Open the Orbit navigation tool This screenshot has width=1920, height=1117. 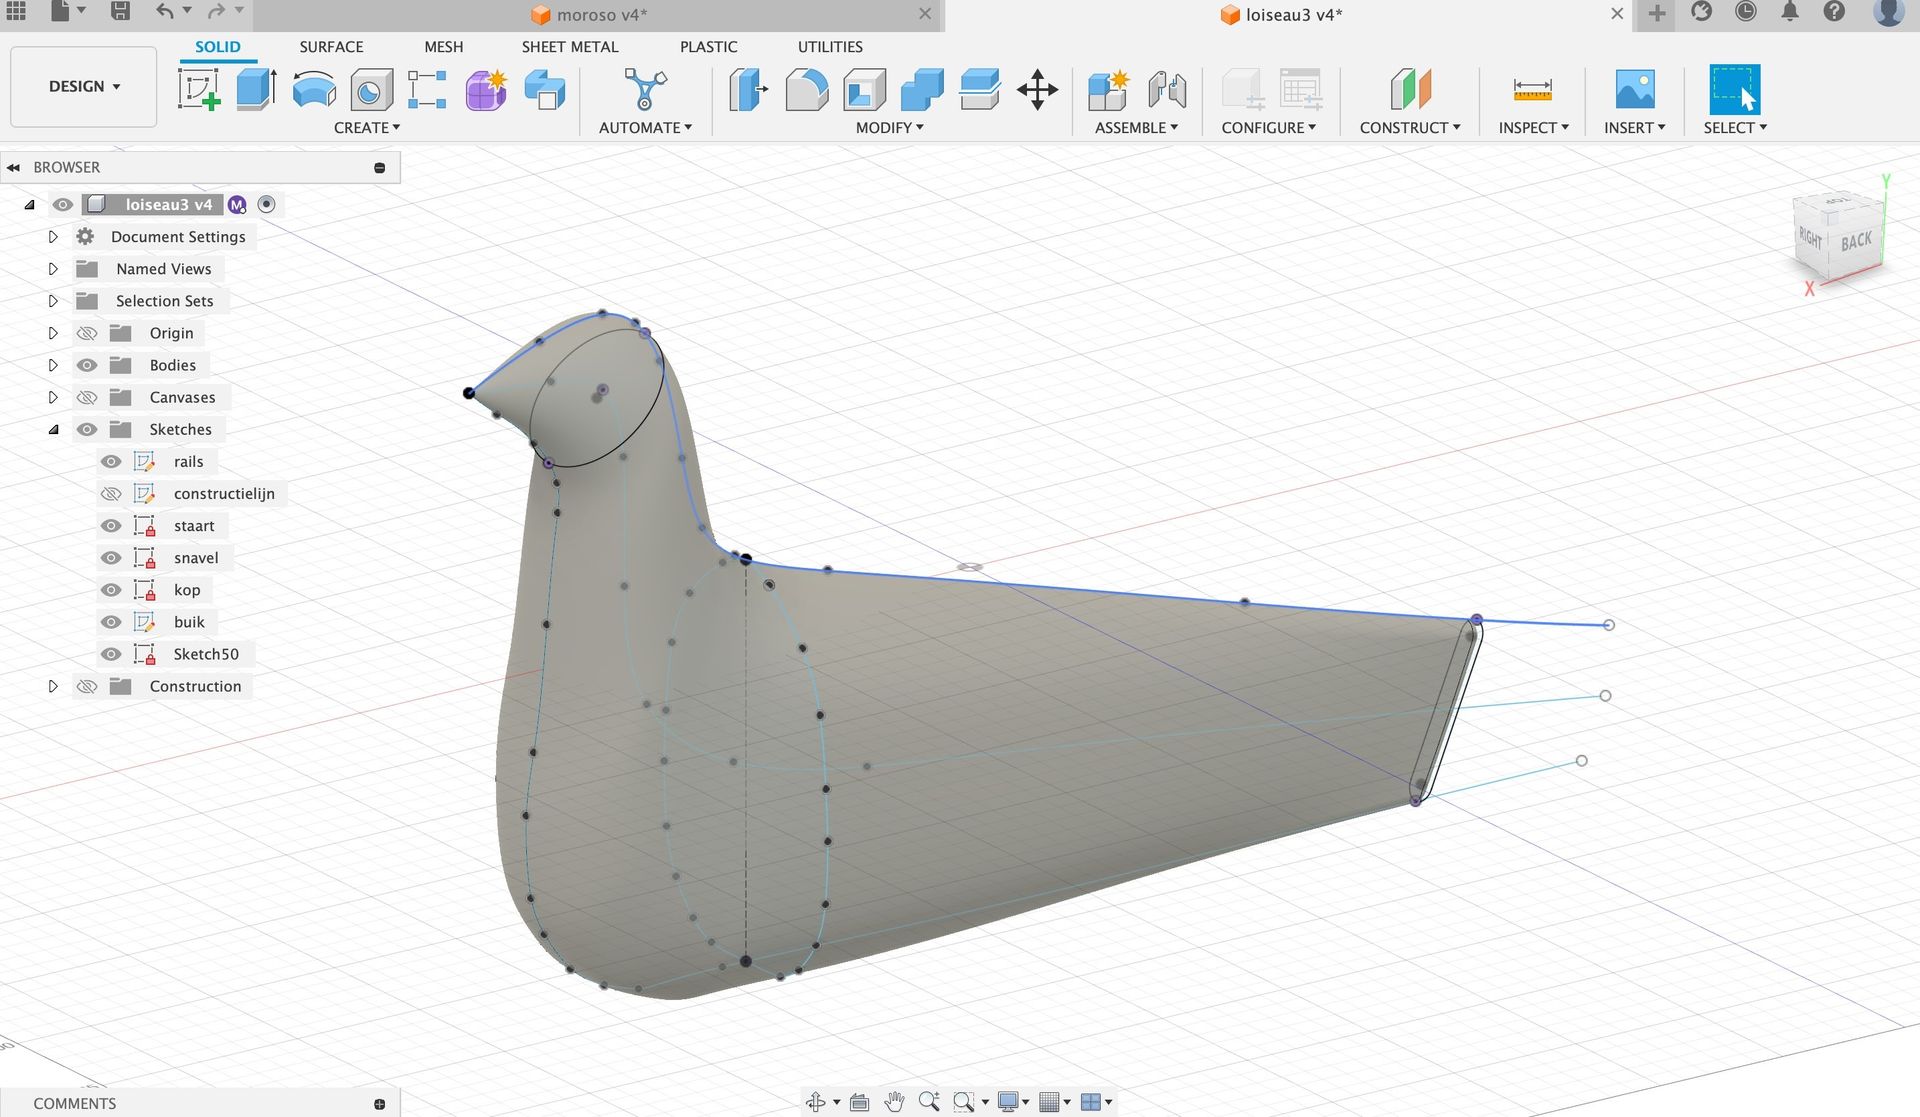[x=816, y=1102]
